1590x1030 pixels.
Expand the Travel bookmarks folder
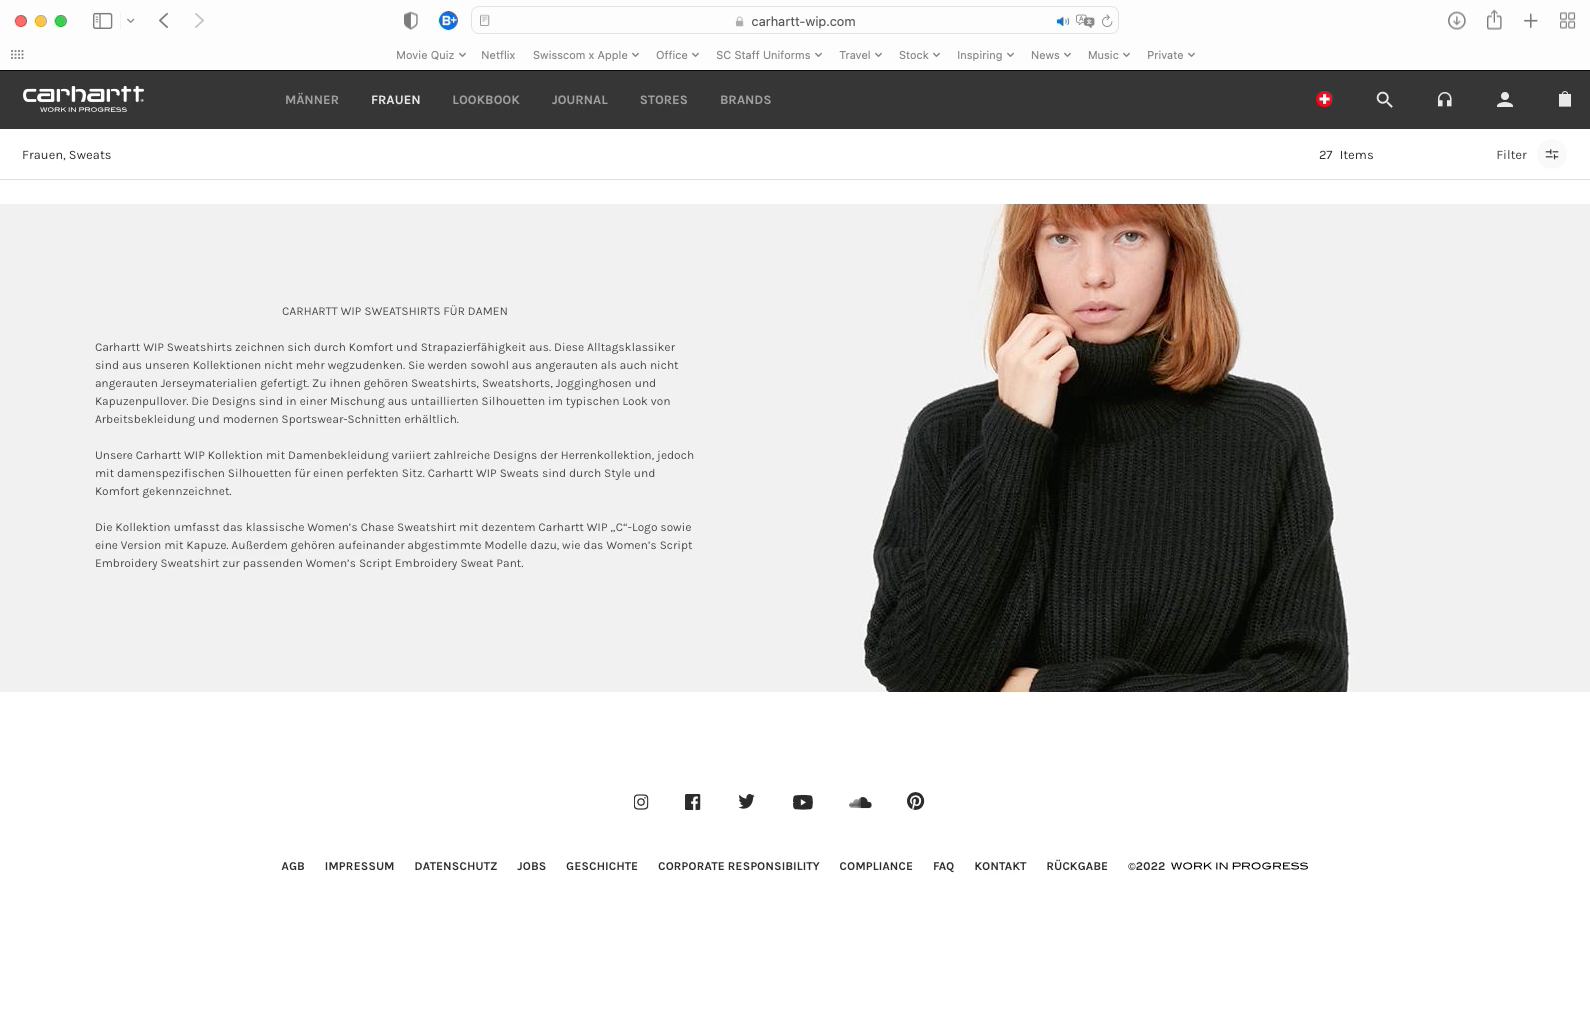(x=860, y=55)
